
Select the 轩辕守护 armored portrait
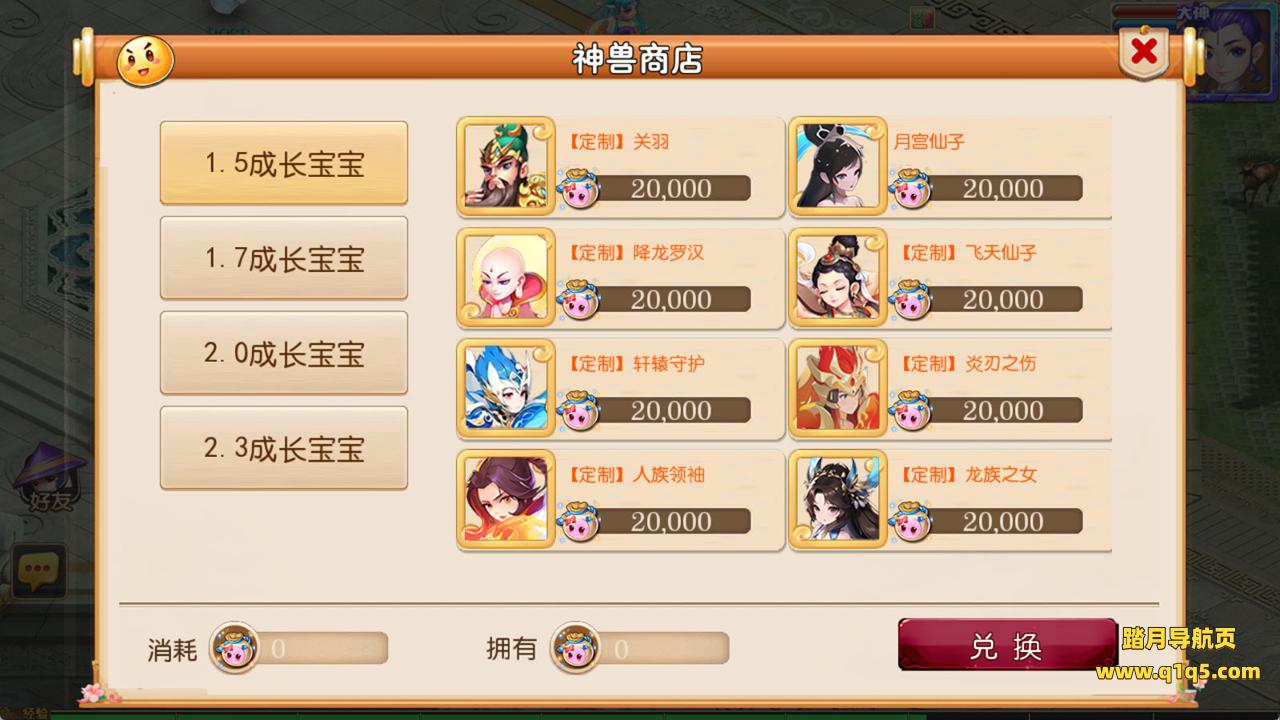point(506,389)
